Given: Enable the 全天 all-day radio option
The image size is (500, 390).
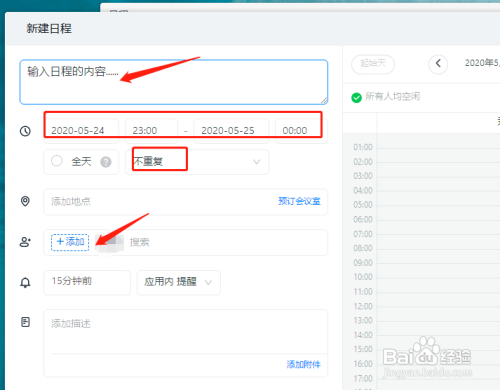Looking at the screenshot, I should 57,161.
